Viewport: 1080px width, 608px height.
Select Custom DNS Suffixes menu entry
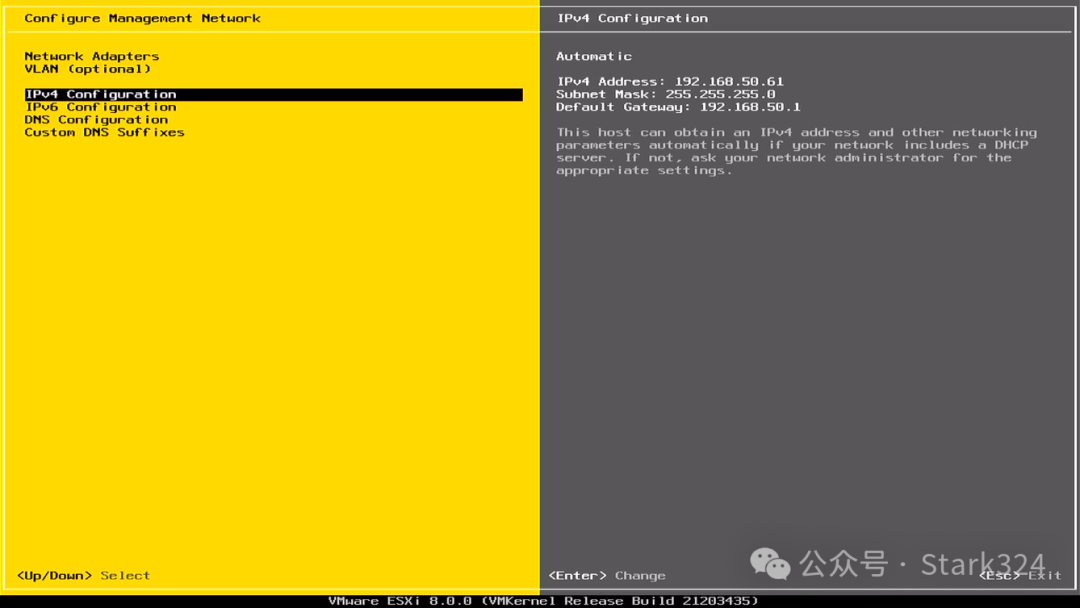tap(105, 132)
